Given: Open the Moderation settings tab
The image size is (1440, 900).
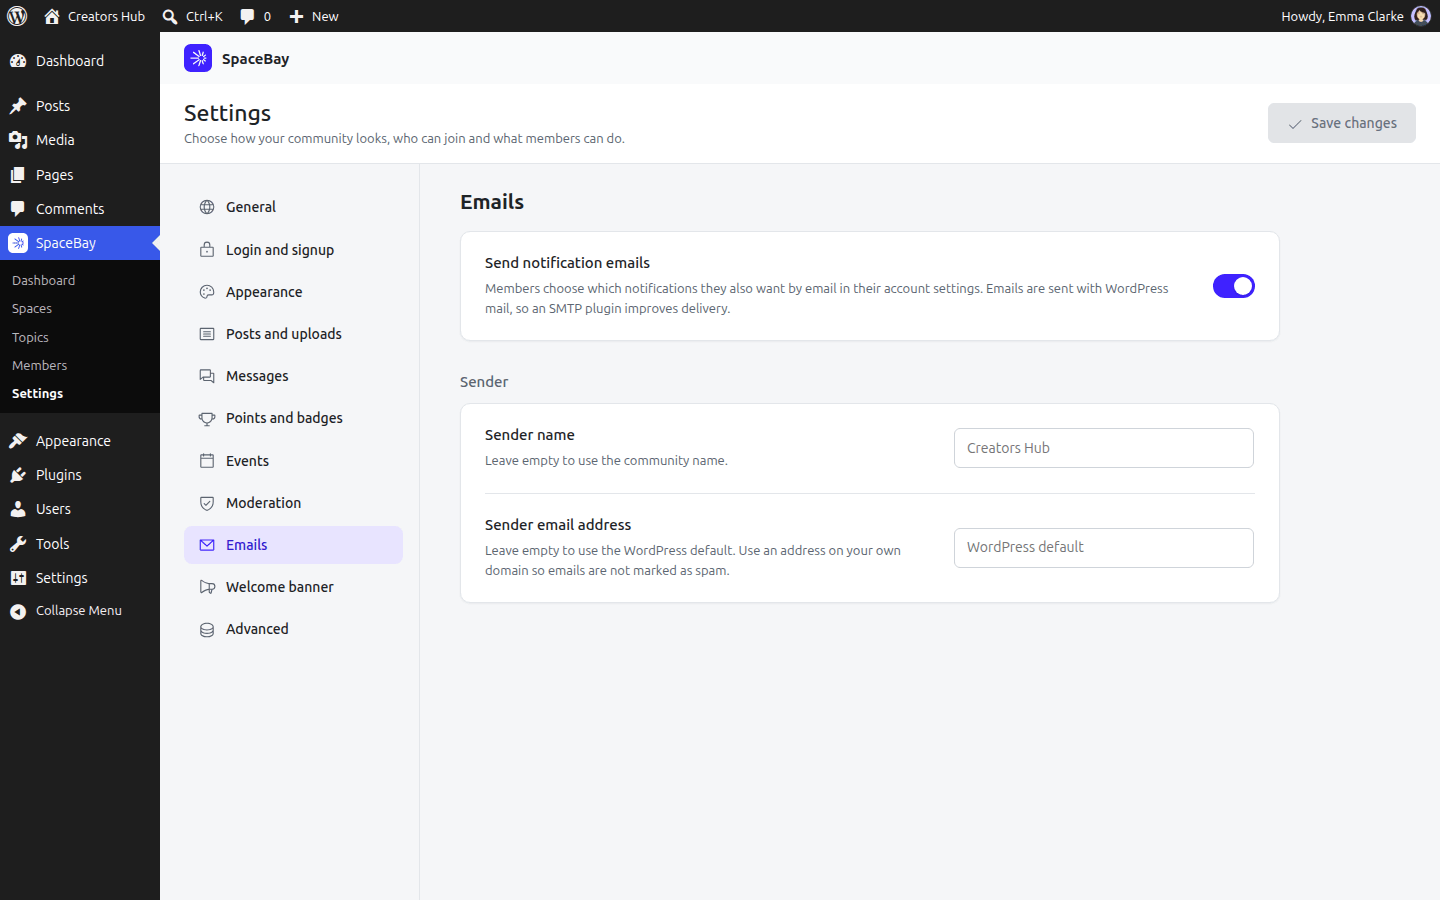Looking at the screenshot, I should click(293, 503).
